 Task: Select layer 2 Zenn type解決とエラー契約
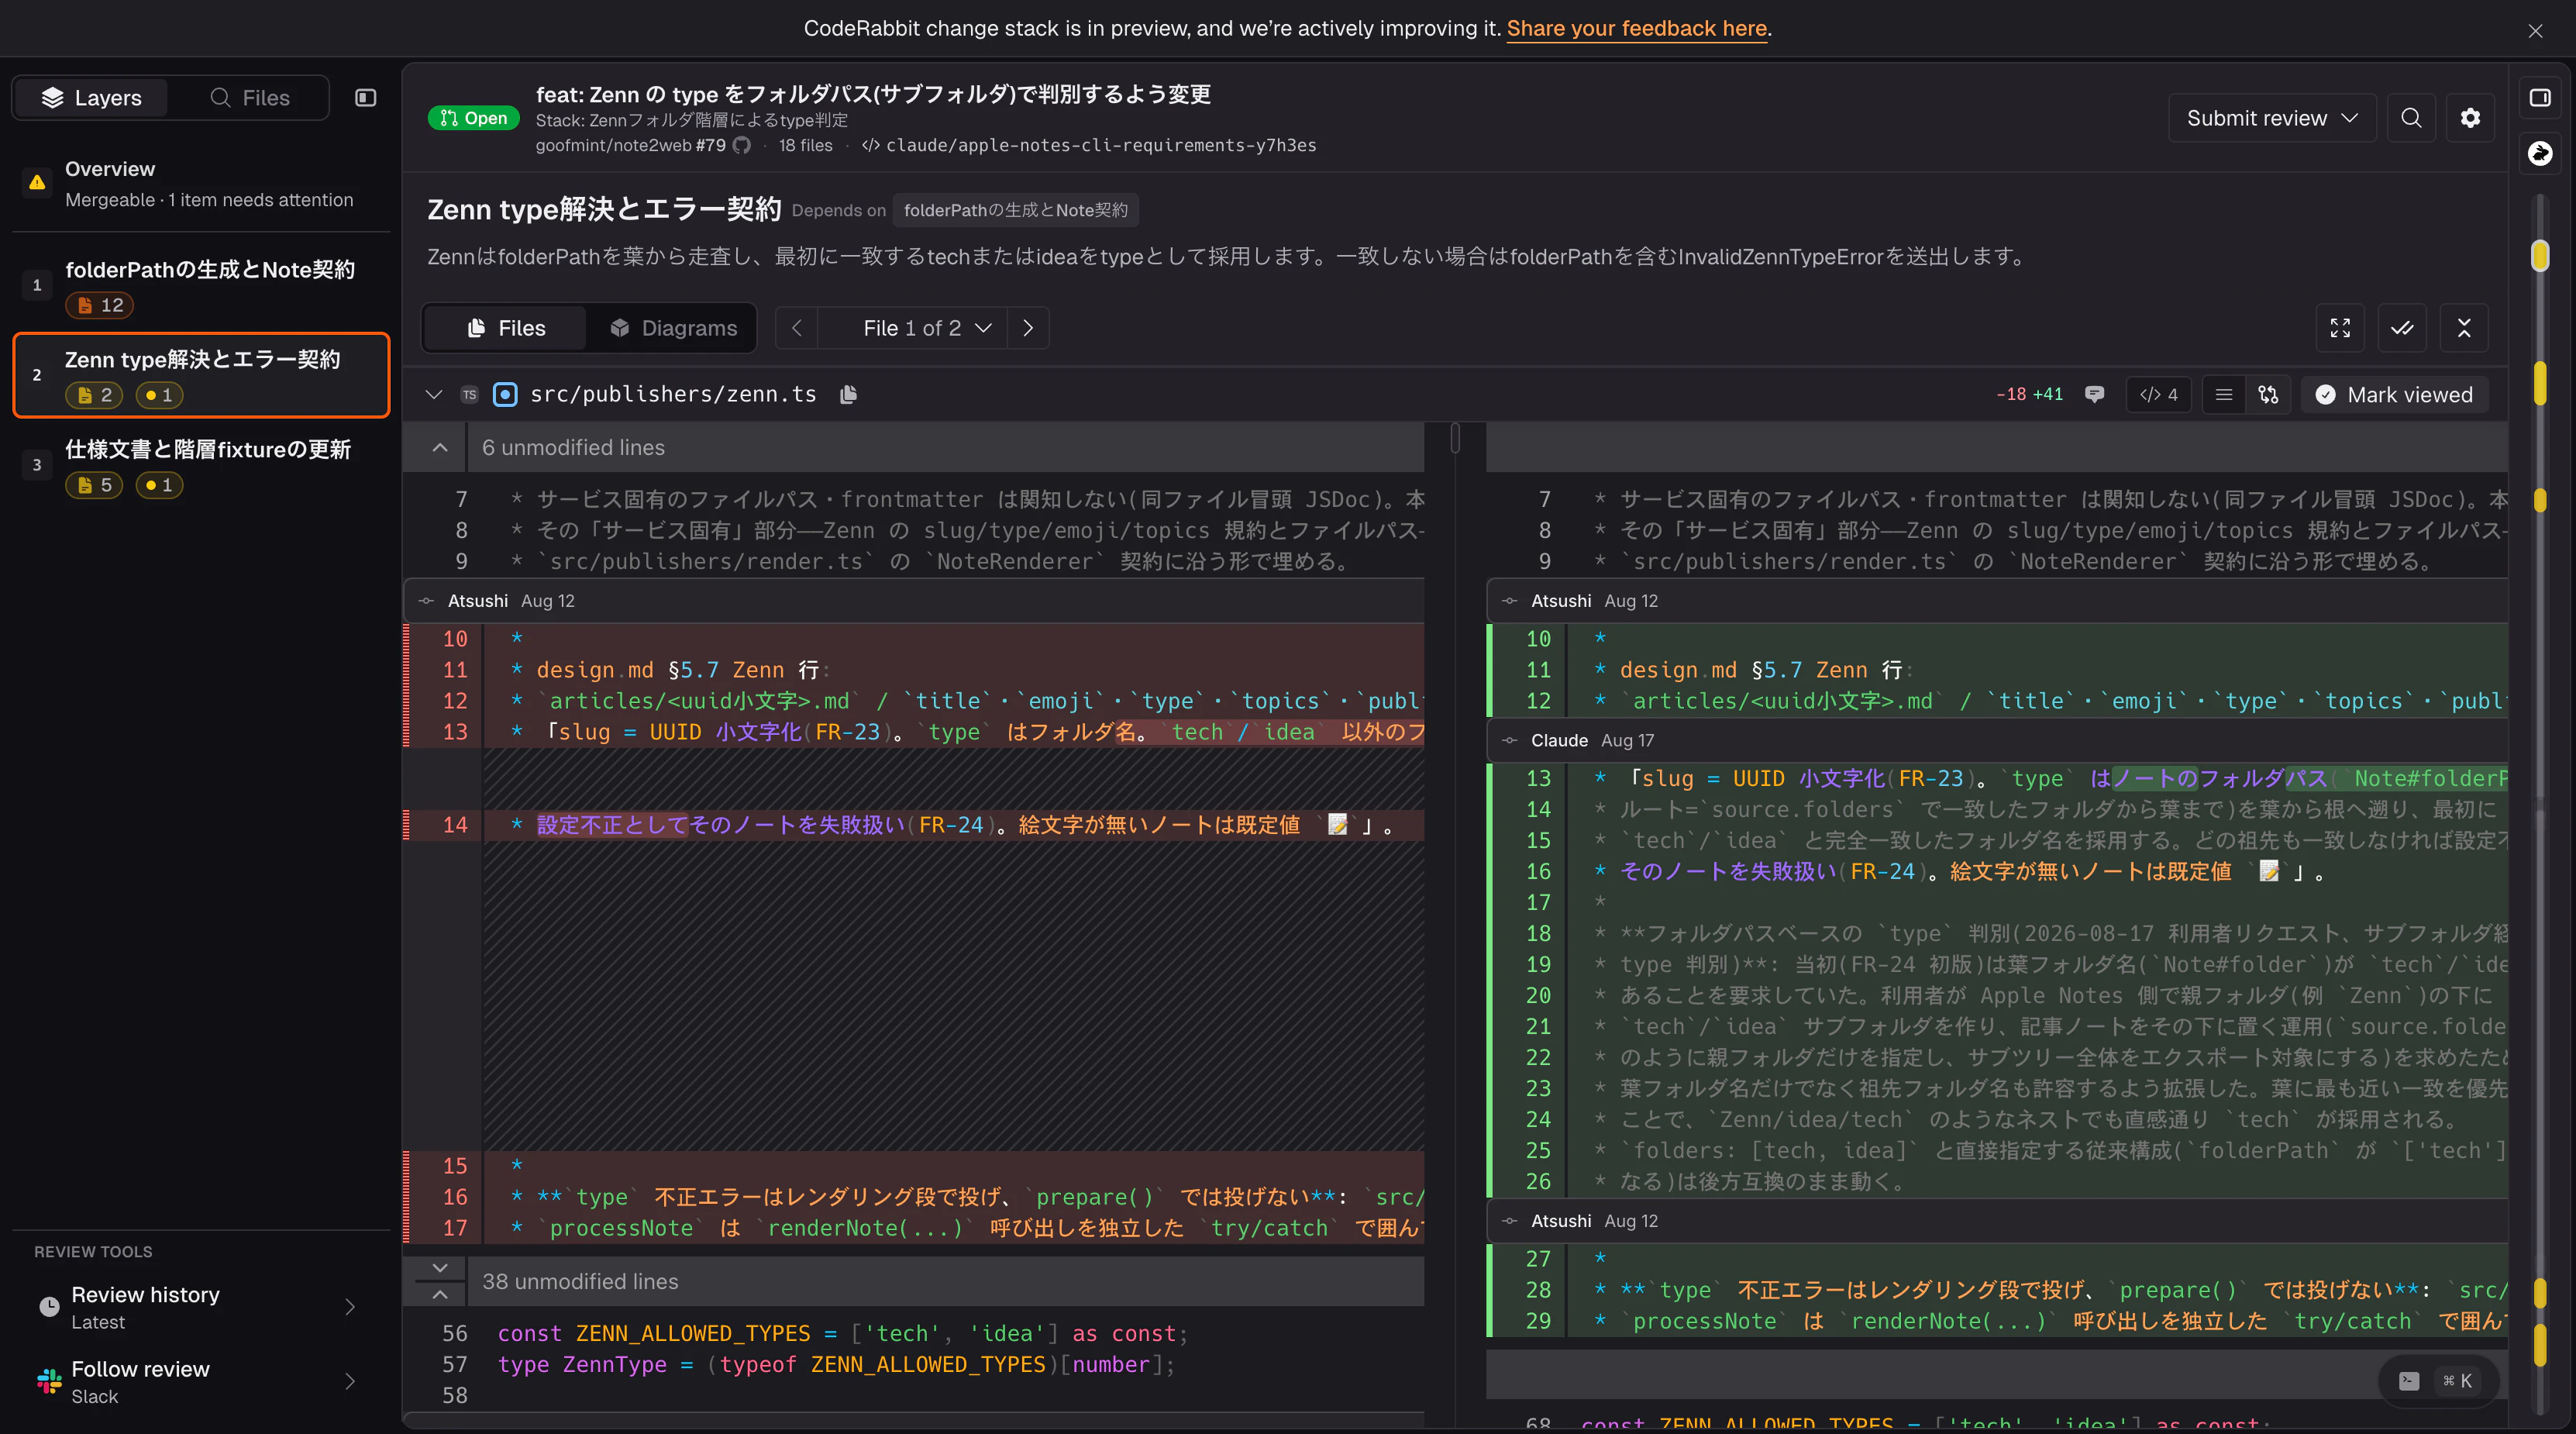(200, 375)
